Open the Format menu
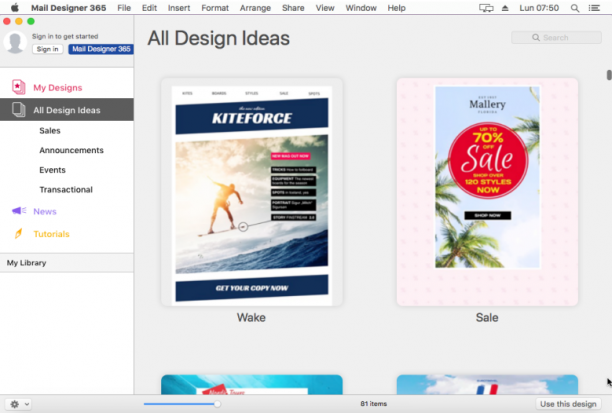Viewport: 612px width, 413px height. (x=215, y=8)
